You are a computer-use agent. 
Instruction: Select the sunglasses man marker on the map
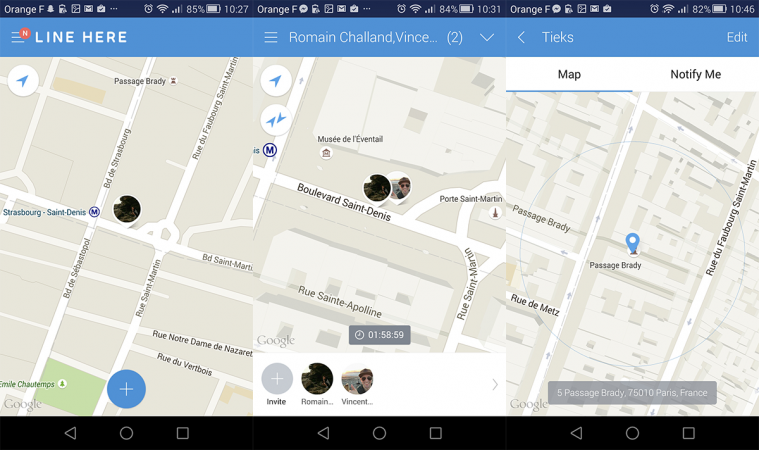pos(401,186)
